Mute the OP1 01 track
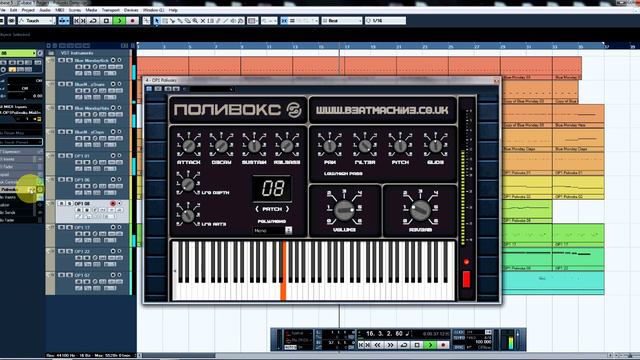The height and width of the screenshot is (360, 640). [62, 156]
